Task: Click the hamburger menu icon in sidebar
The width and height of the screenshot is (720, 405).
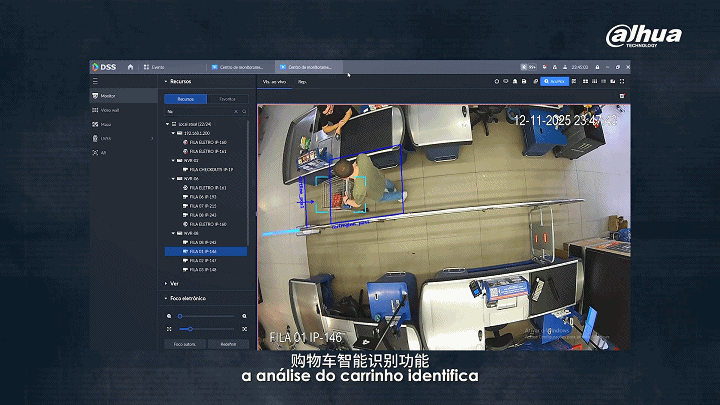Action: pos(95,81)
